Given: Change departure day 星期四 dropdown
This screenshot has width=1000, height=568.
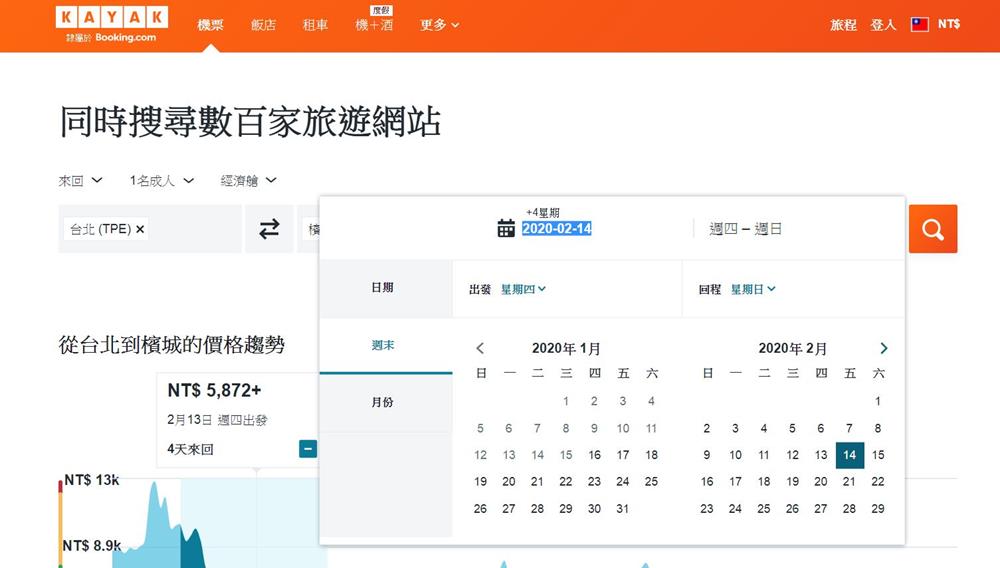Looking at the screenshot, I should [523, 289].
